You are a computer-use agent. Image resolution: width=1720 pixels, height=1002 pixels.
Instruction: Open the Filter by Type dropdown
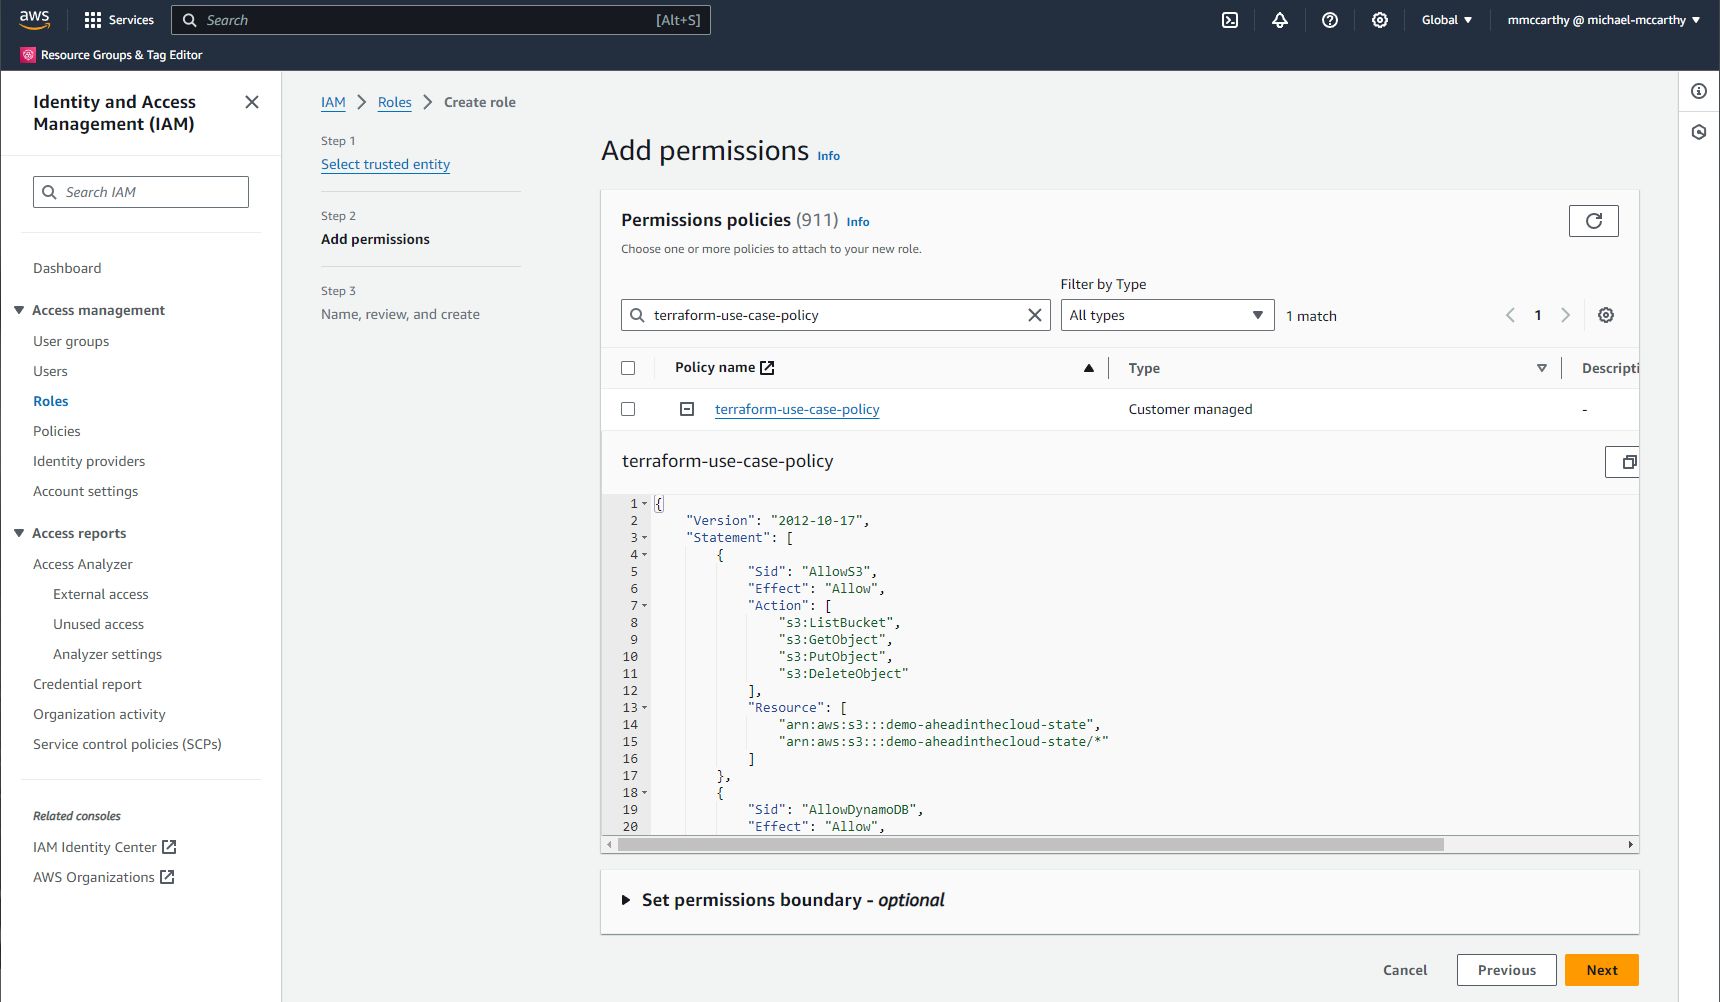tap(1167, 315)
